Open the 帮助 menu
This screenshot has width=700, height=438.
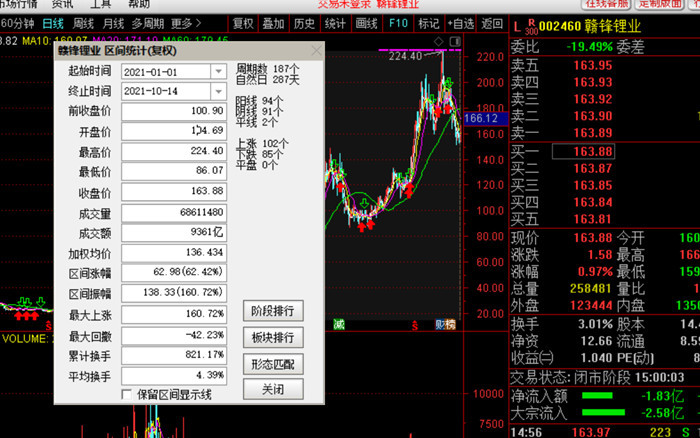139,4
